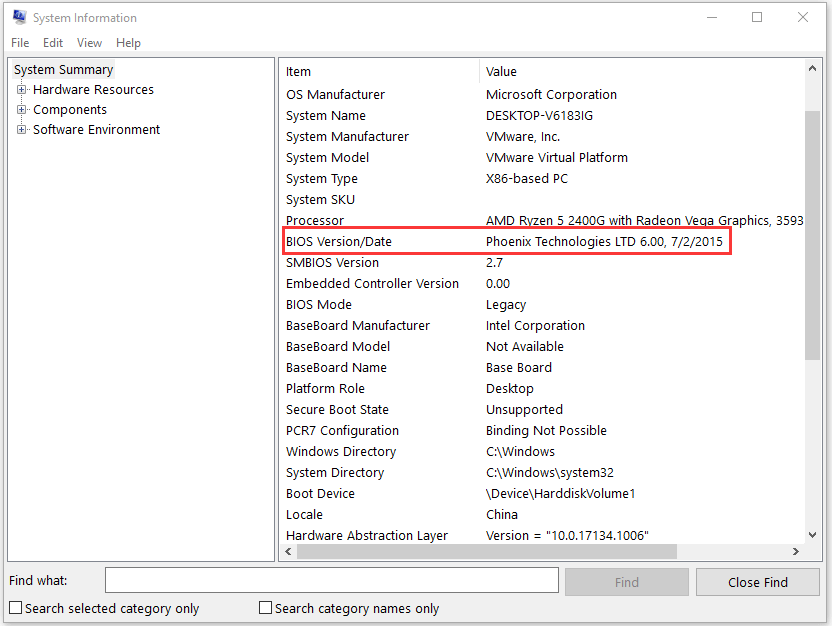The height and width of the screenshot is (626, 832).
Task: Select the Platform Role row
Action: (542, 389)
